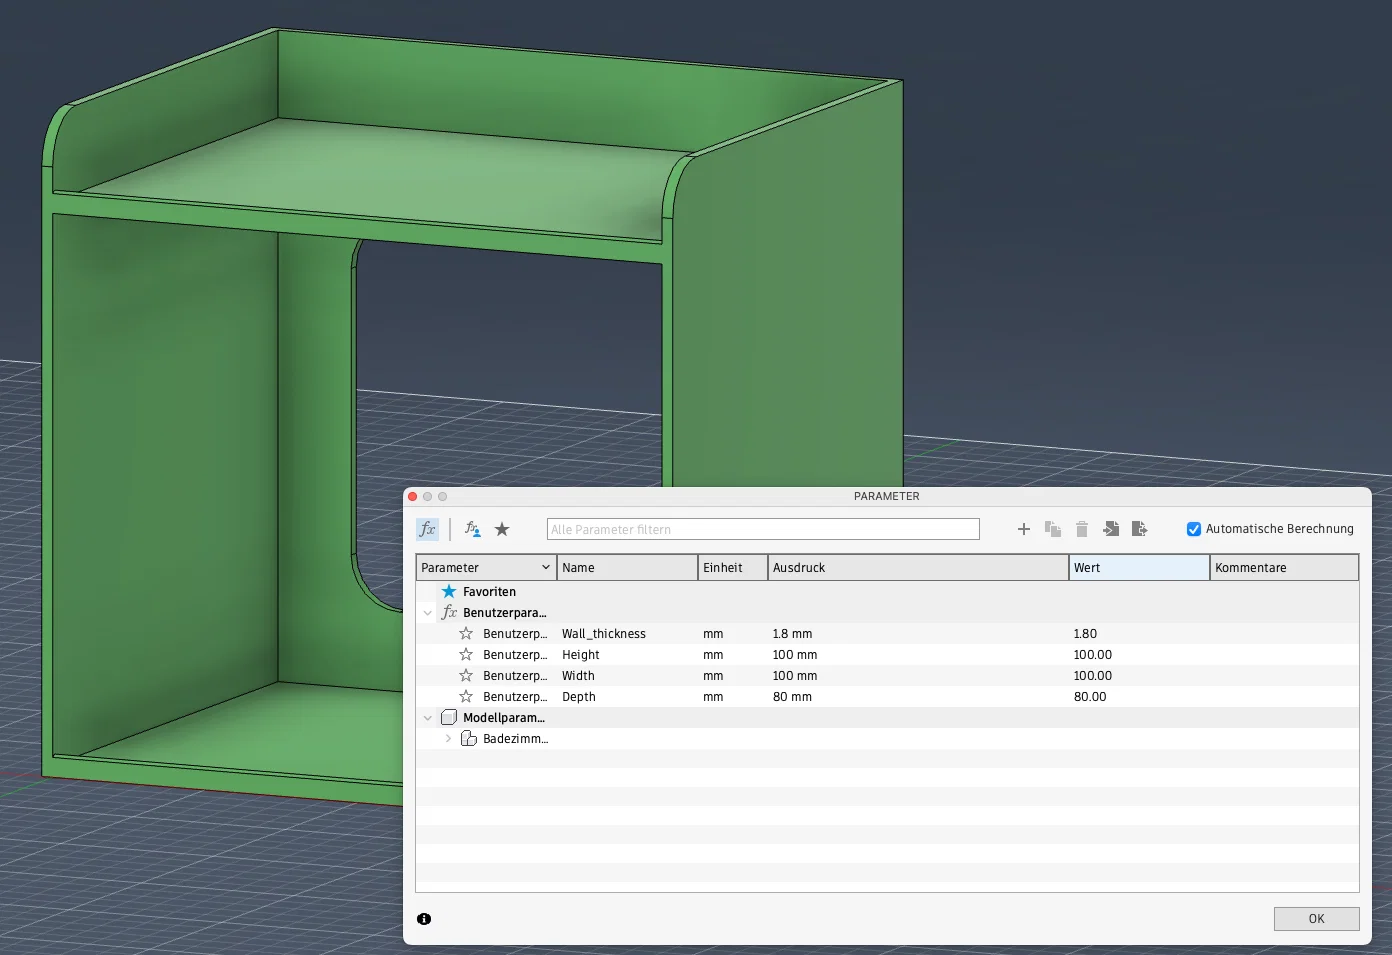Toggle favorite star for Depth parameter
Viewport: 1392px width, 955px height.
coord(466,697)
